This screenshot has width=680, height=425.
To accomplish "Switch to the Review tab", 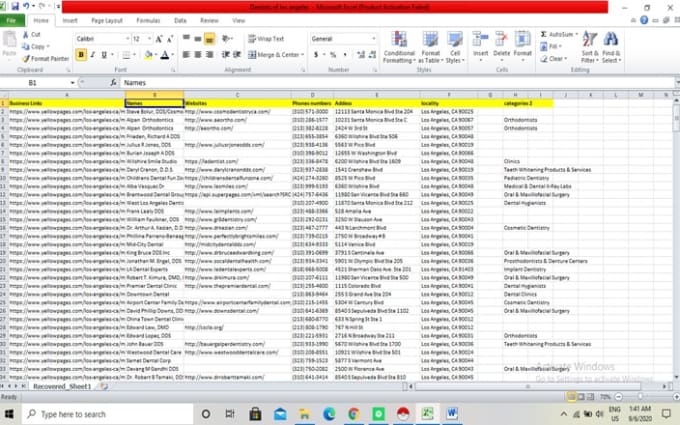I will (x=209, y=20).
